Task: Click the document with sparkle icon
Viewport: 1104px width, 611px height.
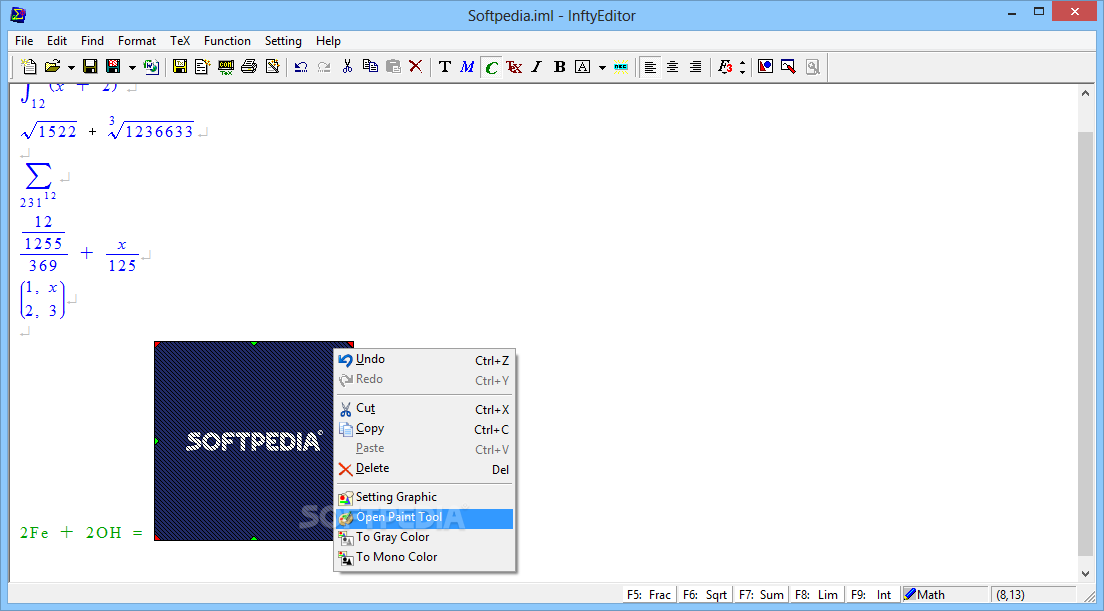Action: tap(202, 67)
